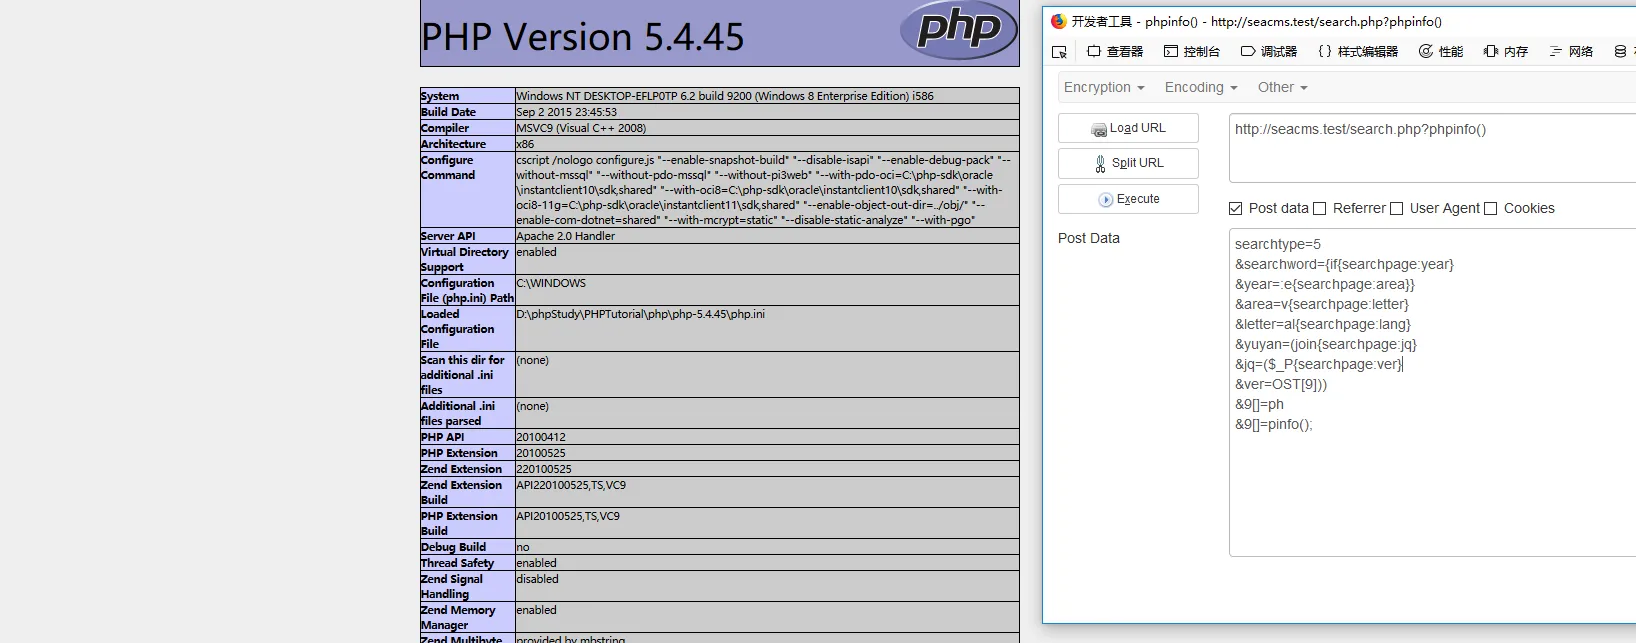
Task: Open the 网络 network panel
Action: click(x=1571, y=52)
